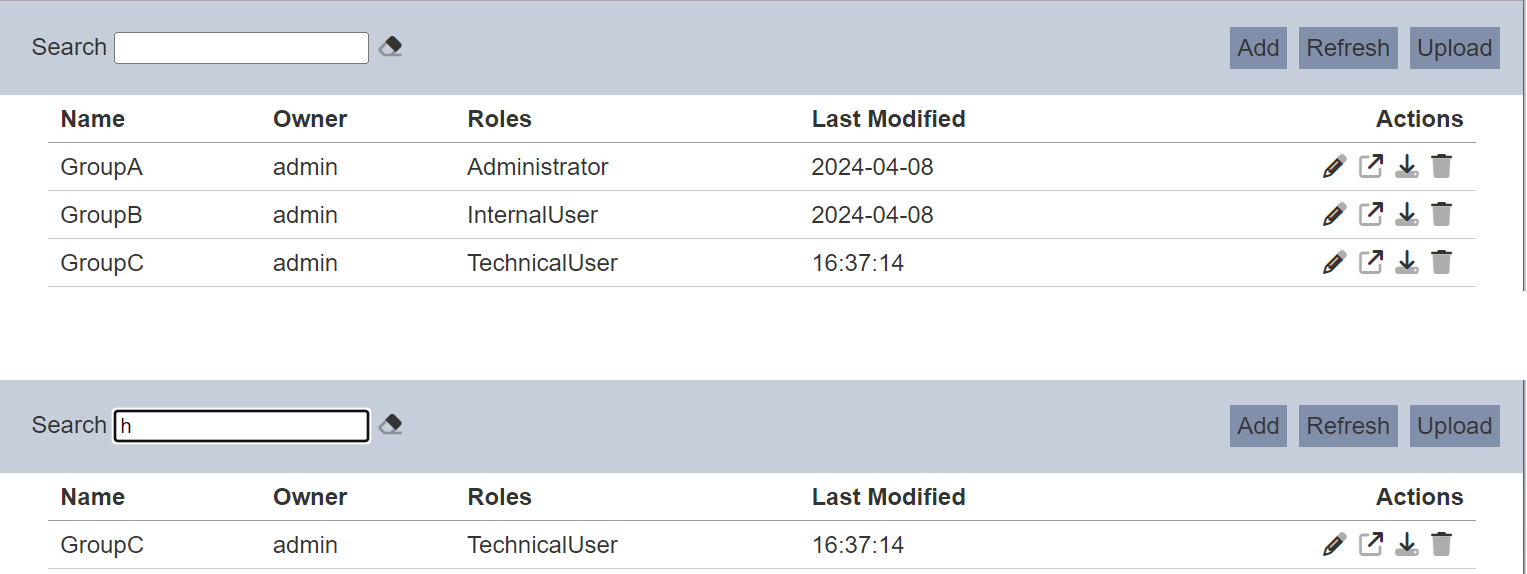The width and height of the screenshot is (1527, 574).
Task: Focus the Search field containing 'h'
Action: (241, 426)
